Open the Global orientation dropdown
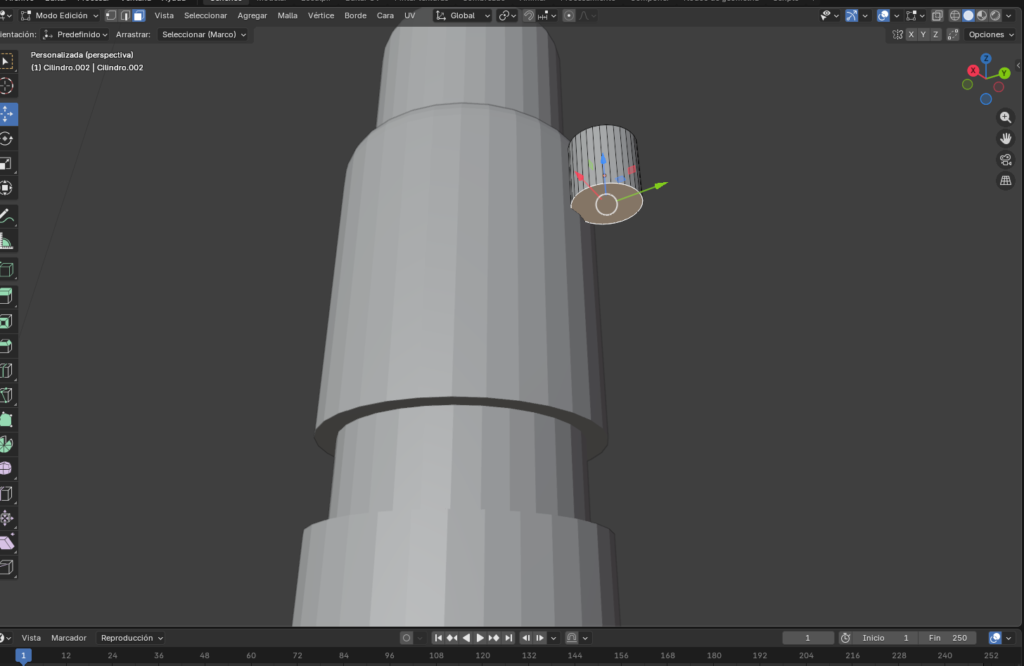The width and height of the screenshot is (1024, 666). pyautogui.click(x=462, y=16)
